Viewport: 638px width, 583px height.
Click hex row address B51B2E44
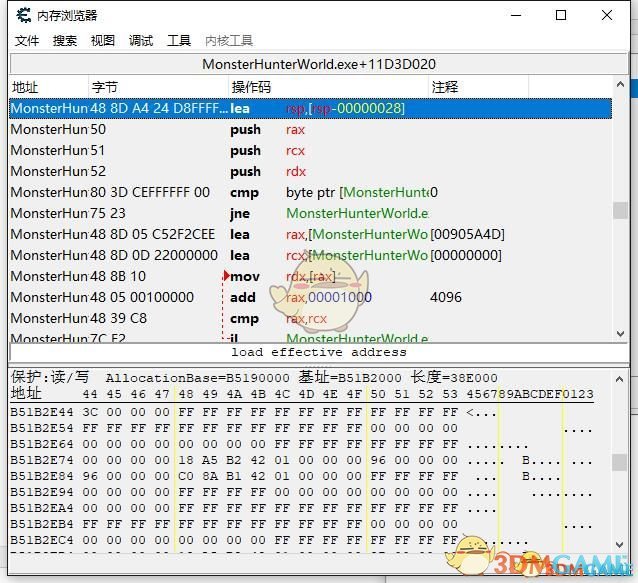click(42, 412)
